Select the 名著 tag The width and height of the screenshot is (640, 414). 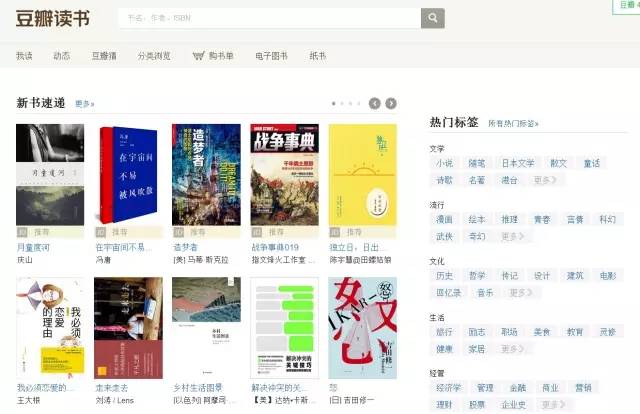pyautogui.click(x=477, y=180)
